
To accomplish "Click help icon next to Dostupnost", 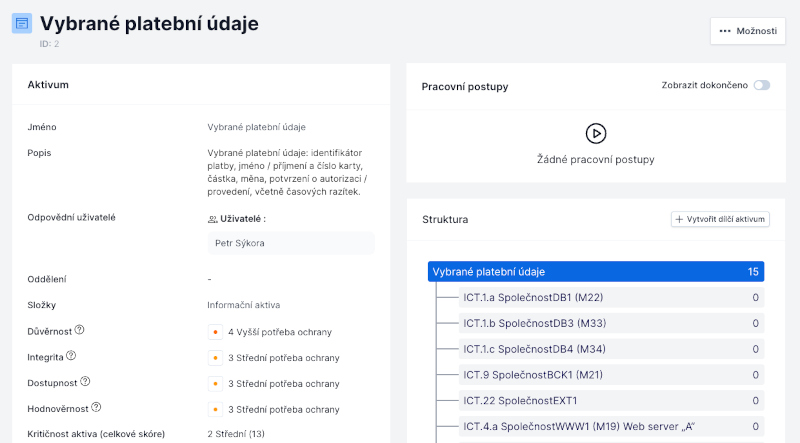I will [85, 382].
